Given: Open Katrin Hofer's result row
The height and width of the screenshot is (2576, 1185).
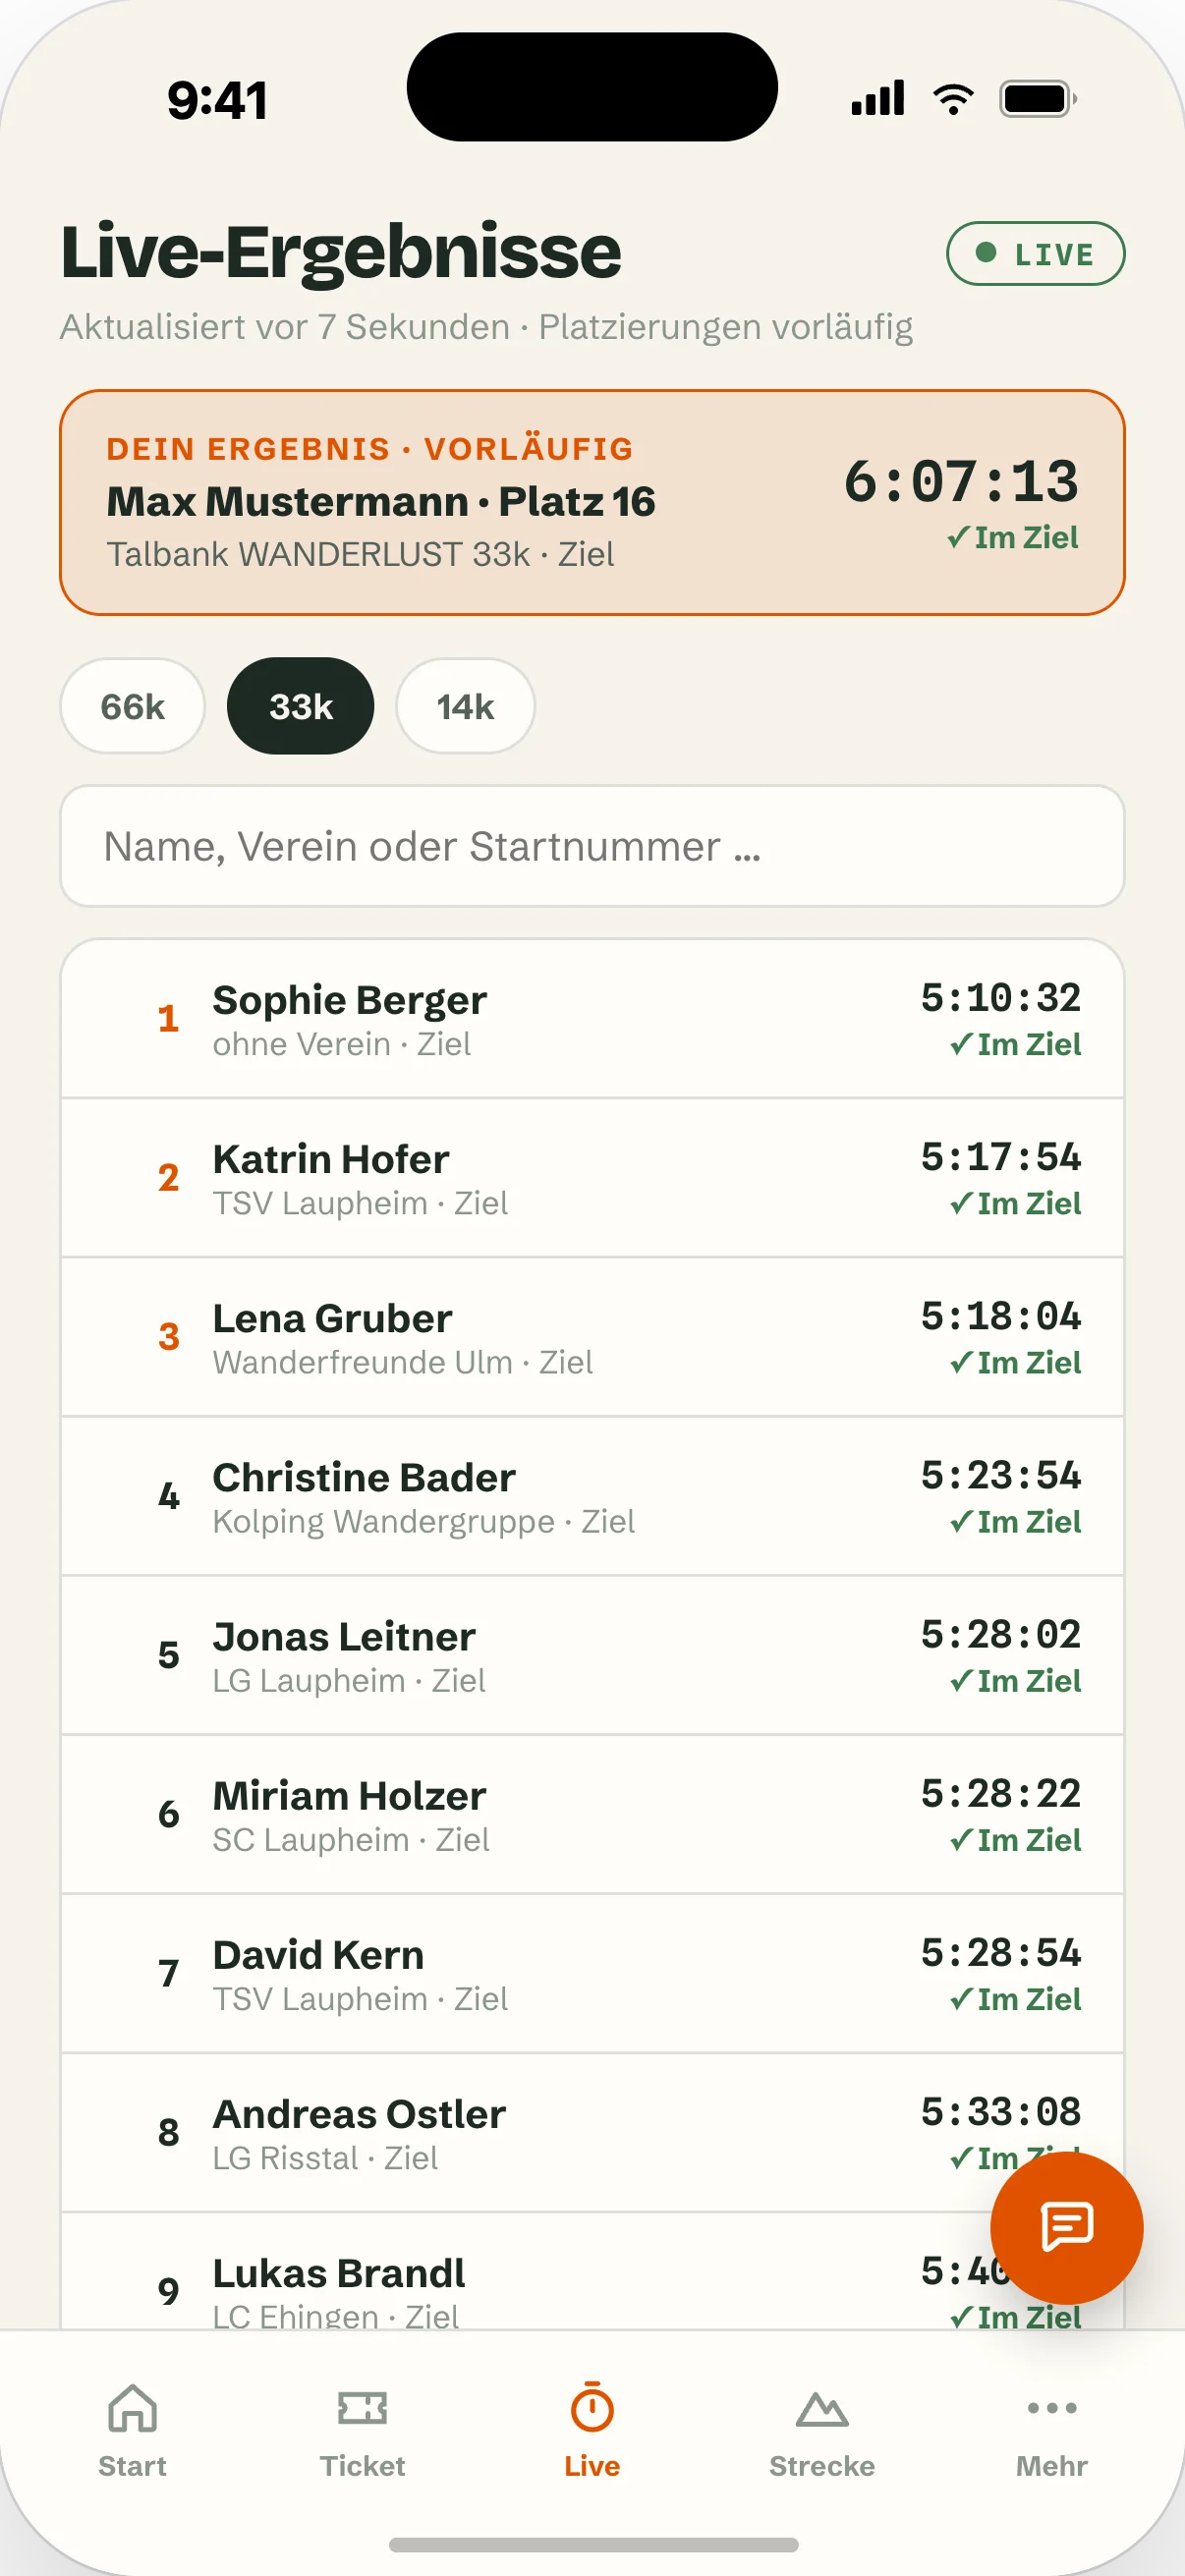Looking at the screenshot, I should (592, 1178).
